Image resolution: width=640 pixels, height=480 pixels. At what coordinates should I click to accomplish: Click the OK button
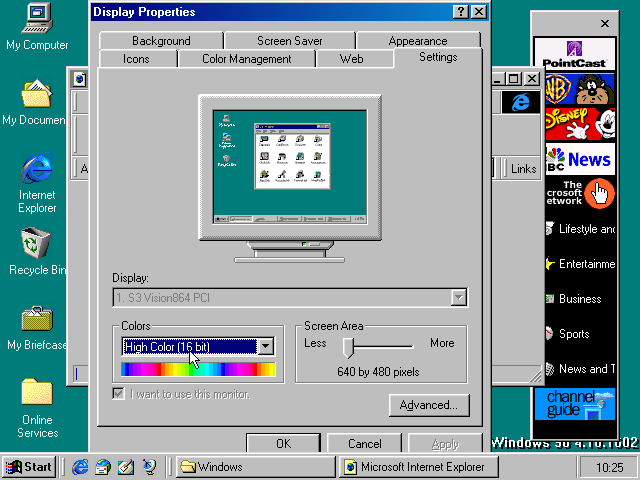pyautogui.click(x=283, y=443)
